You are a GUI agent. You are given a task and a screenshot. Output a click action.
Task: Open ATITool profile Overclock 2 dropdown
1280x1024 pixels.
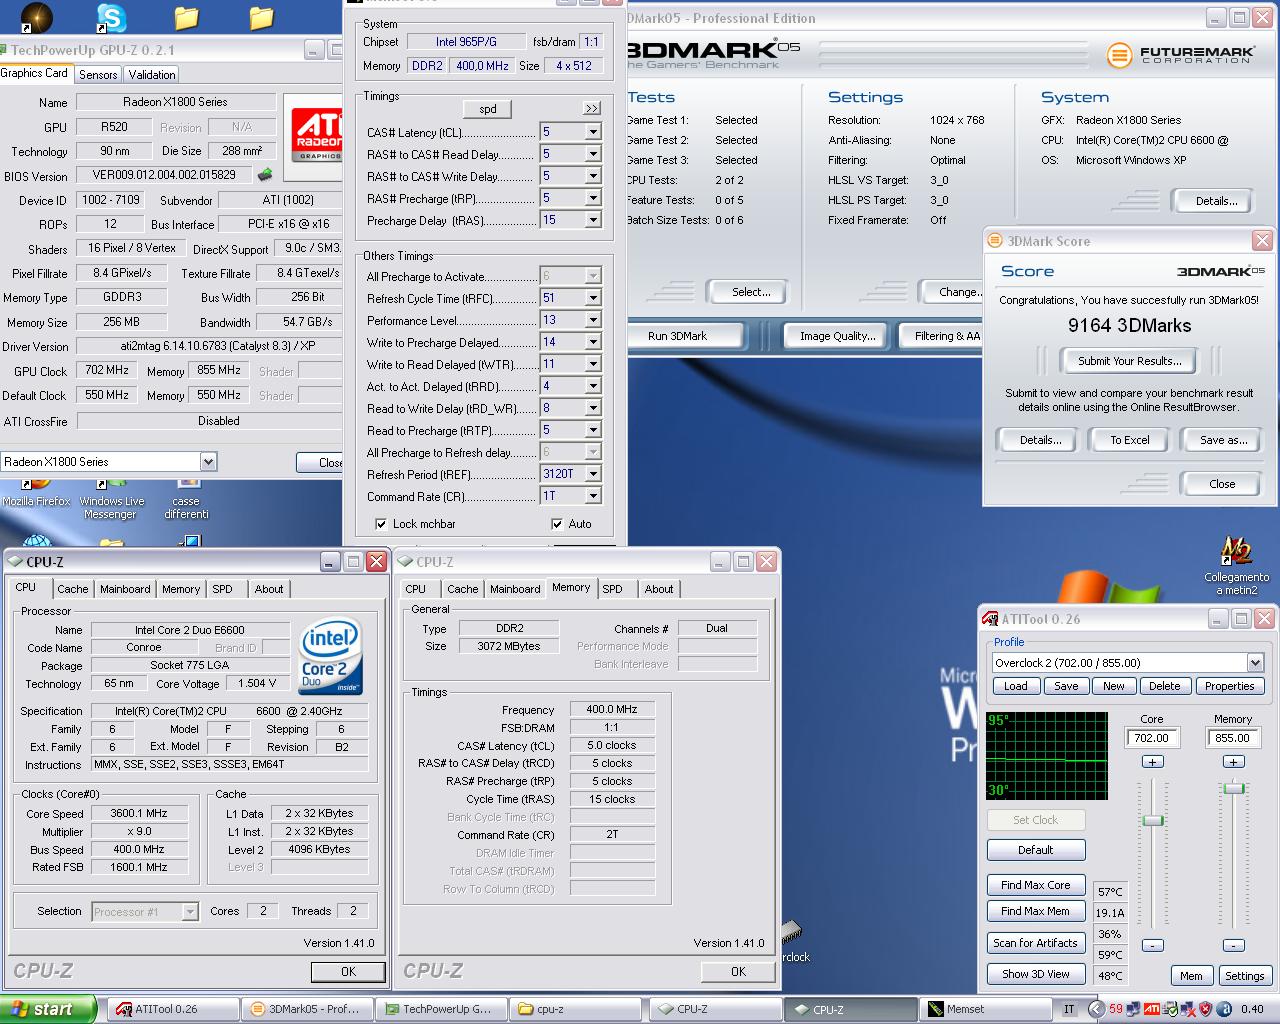pos(1255,663)
